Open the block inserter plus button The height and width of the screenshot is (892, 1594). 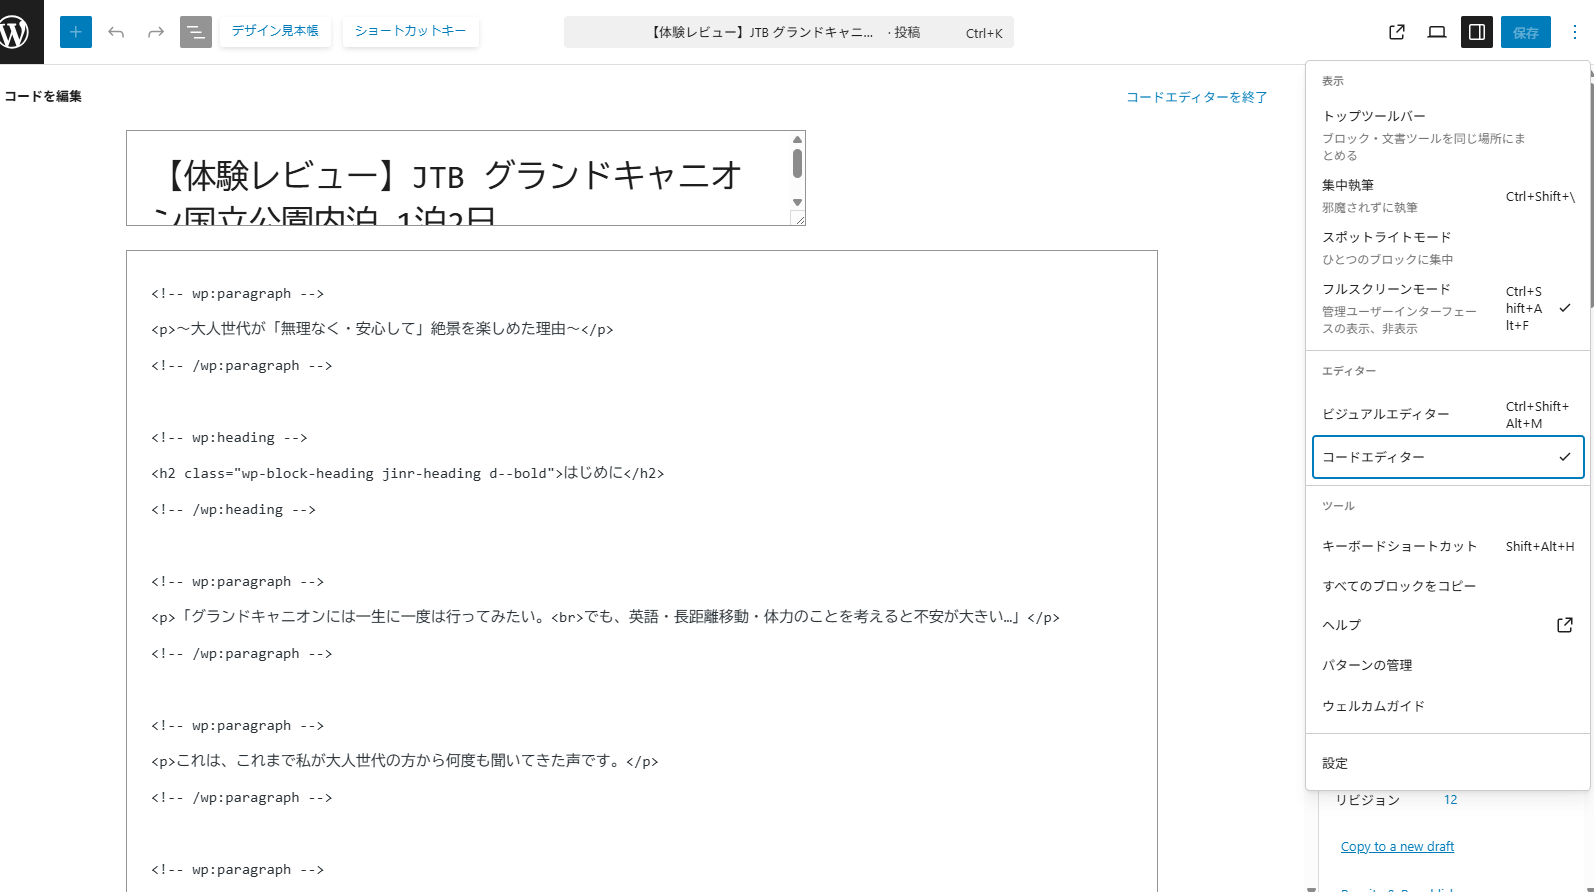(76, 32)
